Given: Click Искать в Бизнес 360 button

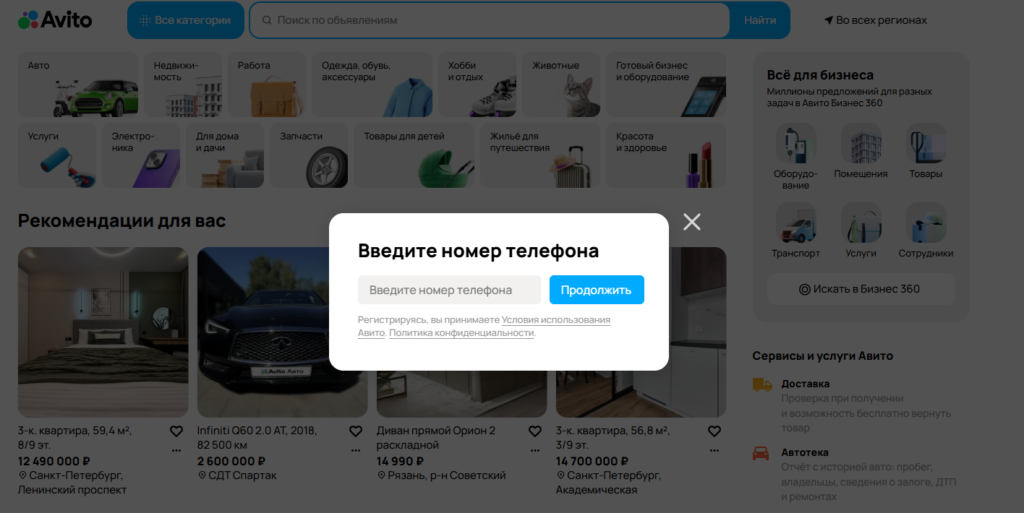Looking at the screenshot, I should pos(861,289).
